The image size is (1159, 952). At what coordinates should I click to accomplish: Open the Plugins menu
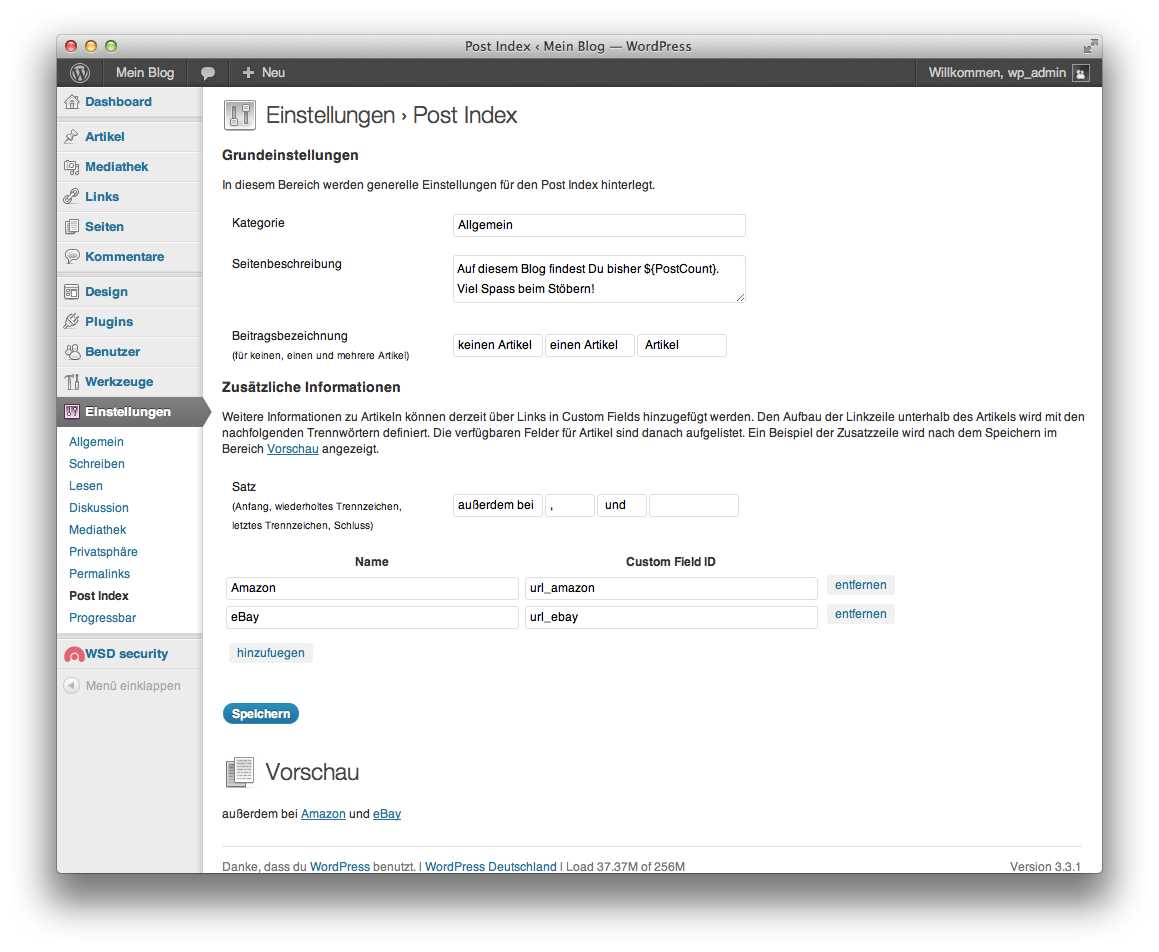click(109, 322)
